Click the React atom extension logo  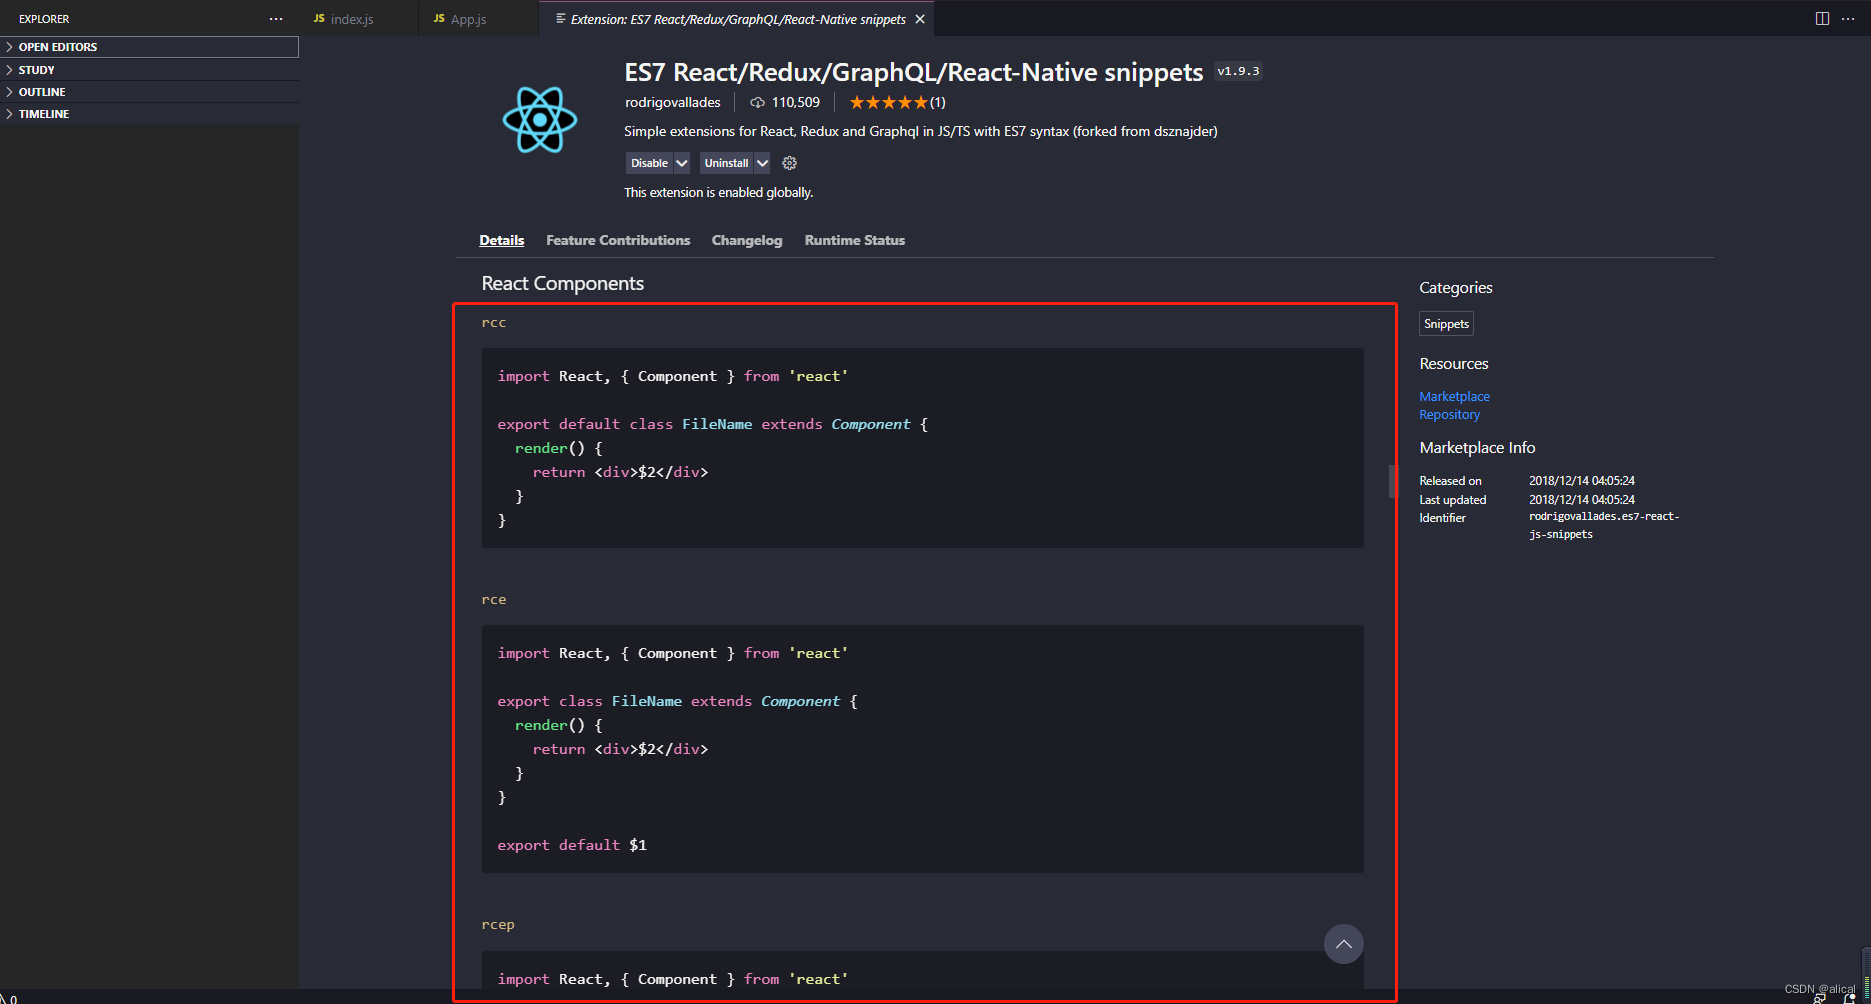tap(540, 120)
